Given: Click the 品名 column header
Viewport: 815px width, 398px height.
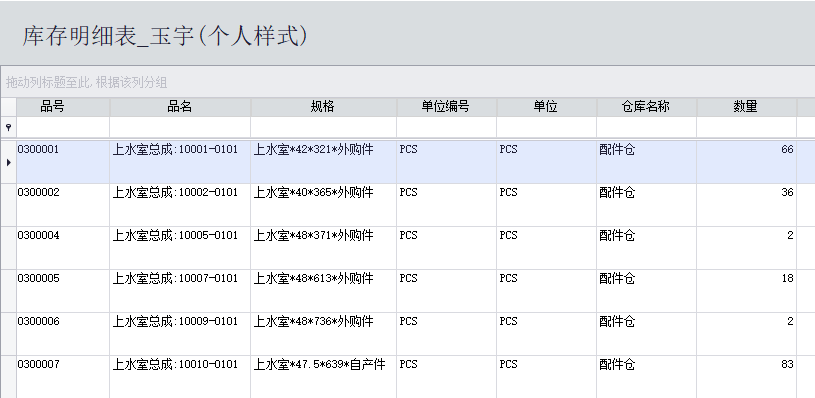Looking at the screenshot, I should point(180,107).
